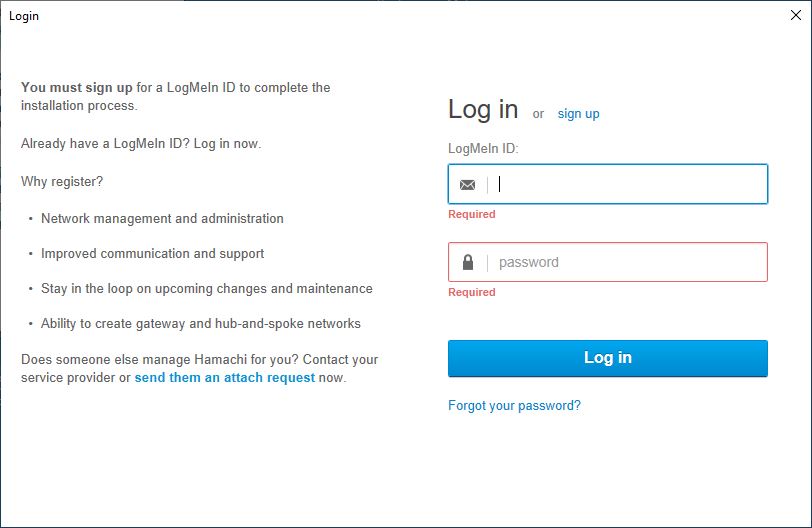Select the password input field
The image size is (812, 528).
607,262
